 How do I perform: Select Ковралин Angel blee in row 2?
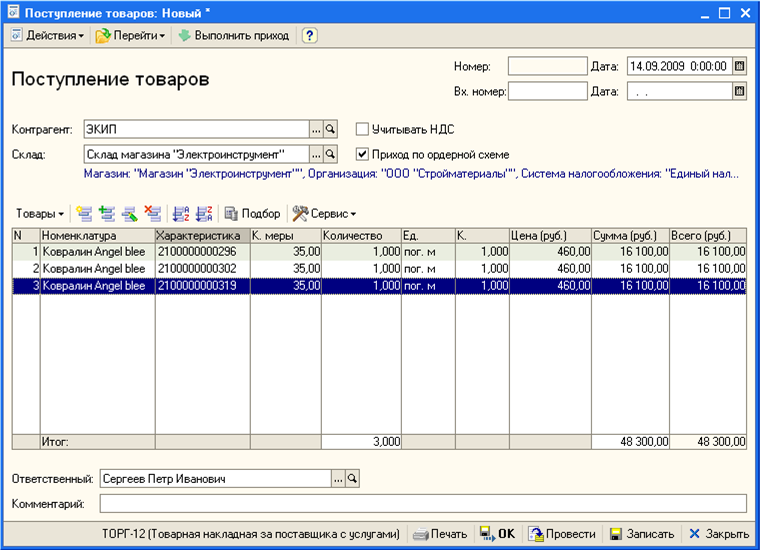click(97, 269)
